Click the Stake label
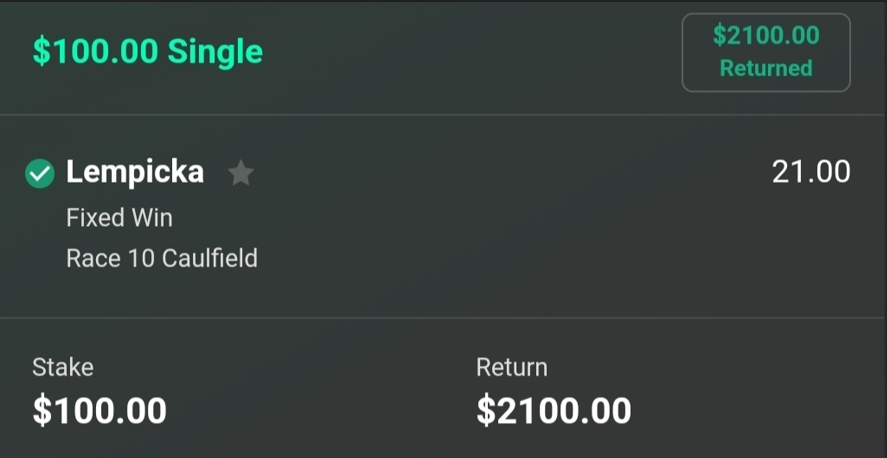The width and height of the screenshot is (887, 458). 63,367
